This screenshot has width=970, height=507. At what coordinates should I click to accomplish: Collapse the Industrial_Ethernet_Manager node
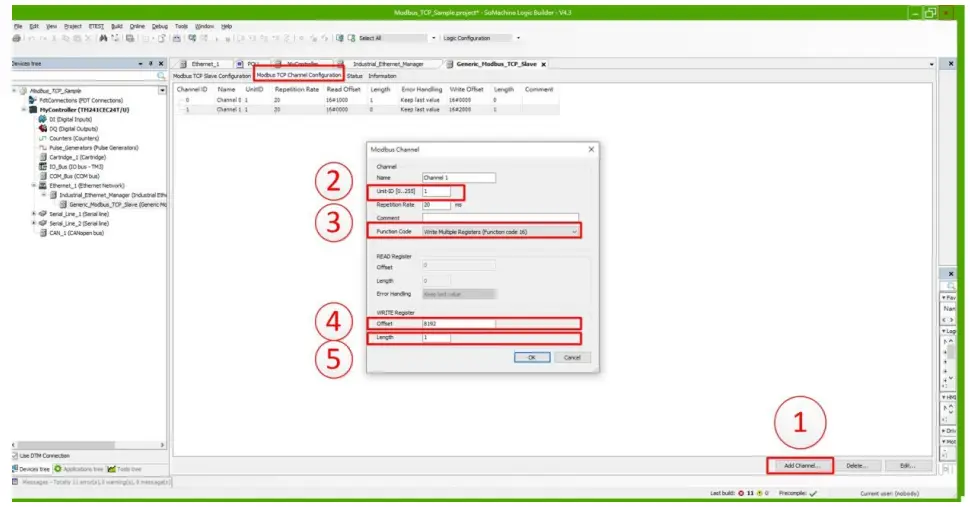[44, 195]
